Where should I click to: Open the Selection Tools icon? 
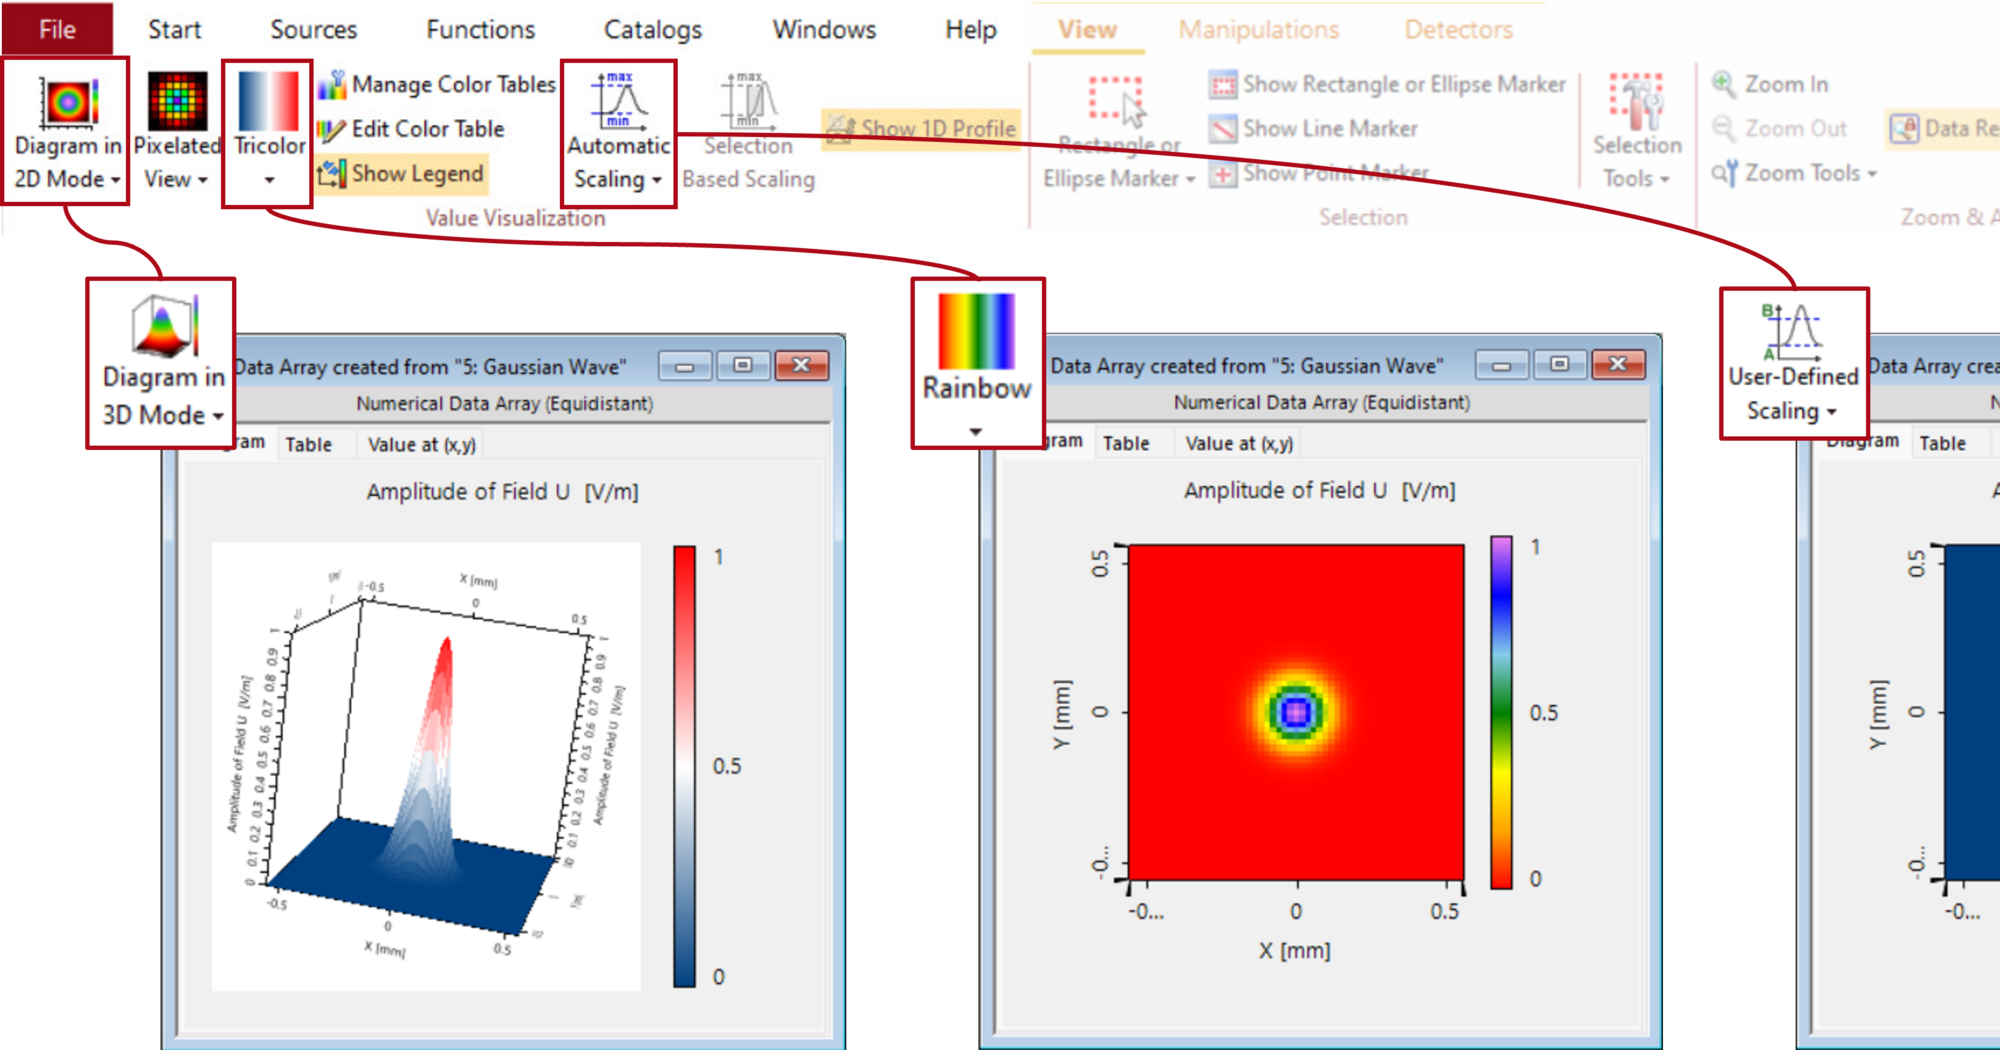[1636, 103]
